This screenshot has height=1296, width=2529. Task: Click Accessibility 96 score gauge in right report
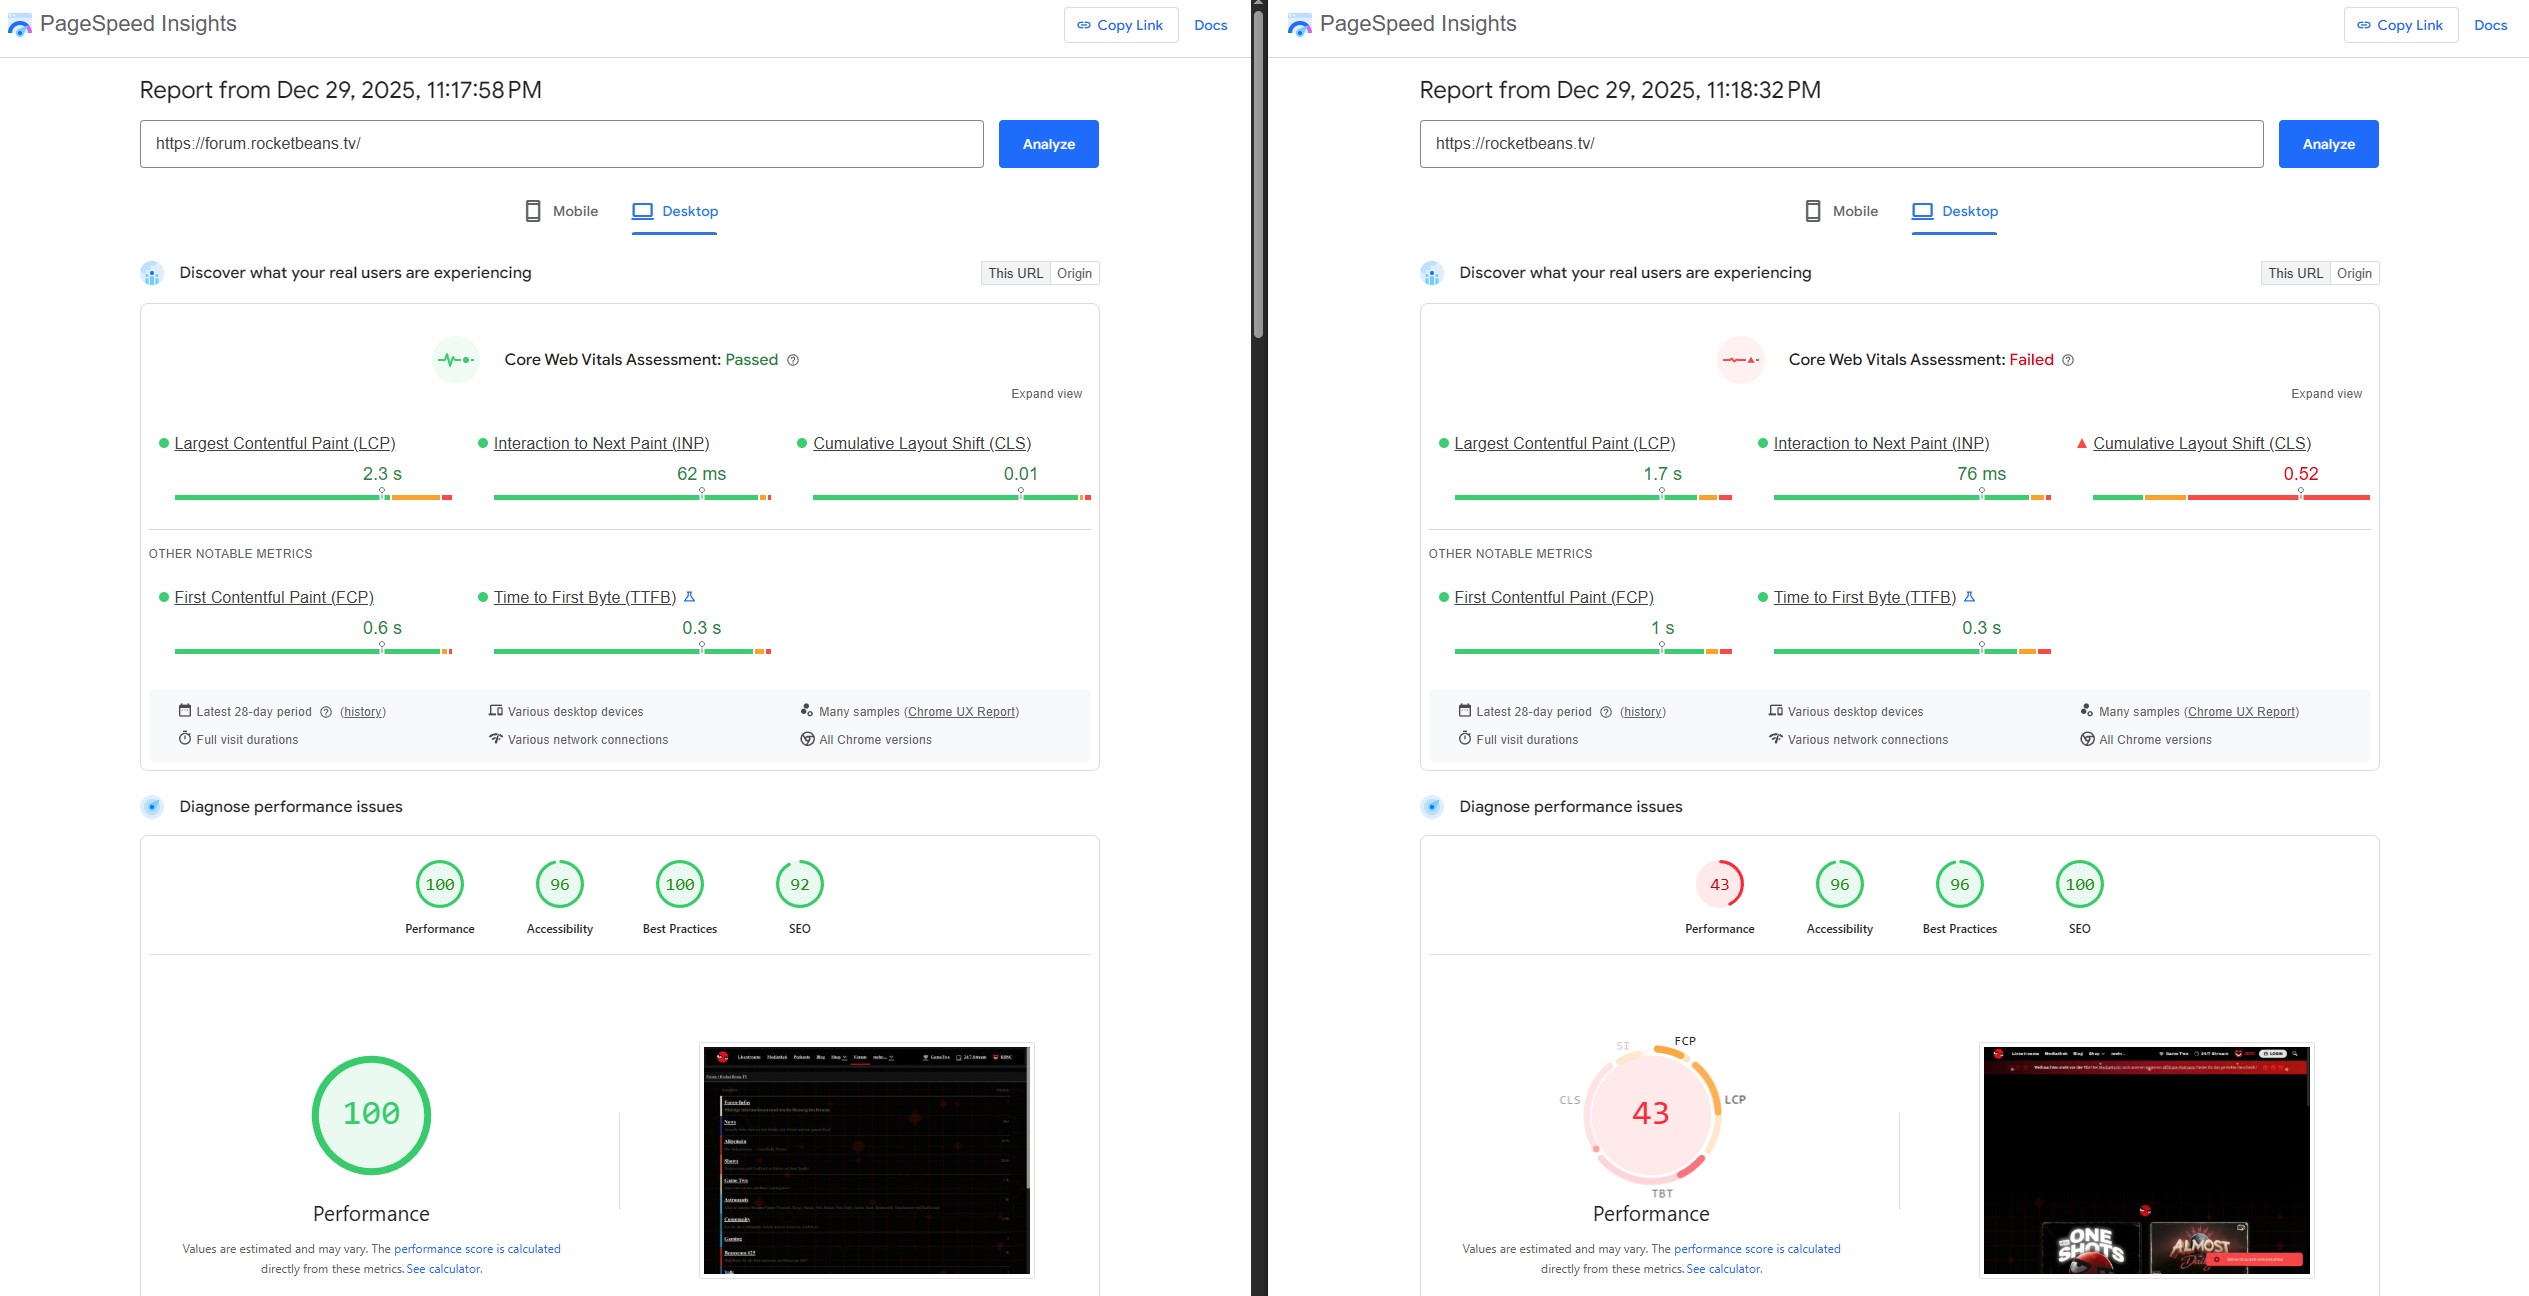tap(1839, 884)
